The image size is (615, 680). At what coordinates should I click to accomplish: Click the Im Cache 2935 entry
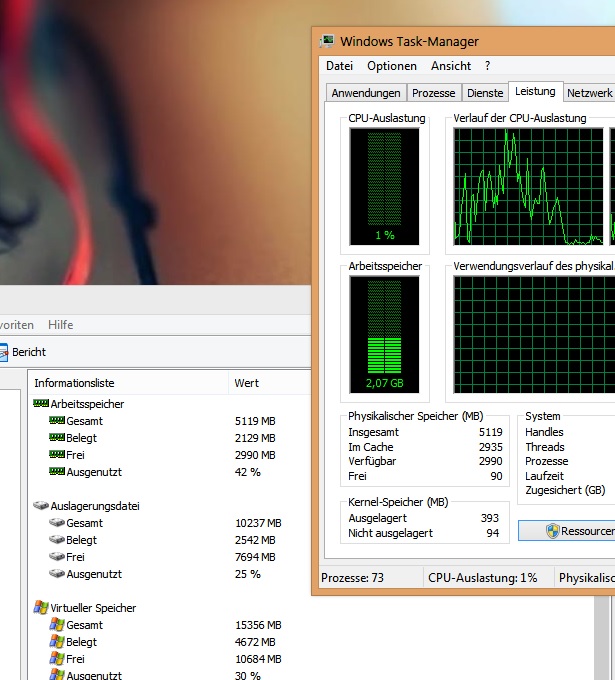pyautogui.click(x=425, y=447)
